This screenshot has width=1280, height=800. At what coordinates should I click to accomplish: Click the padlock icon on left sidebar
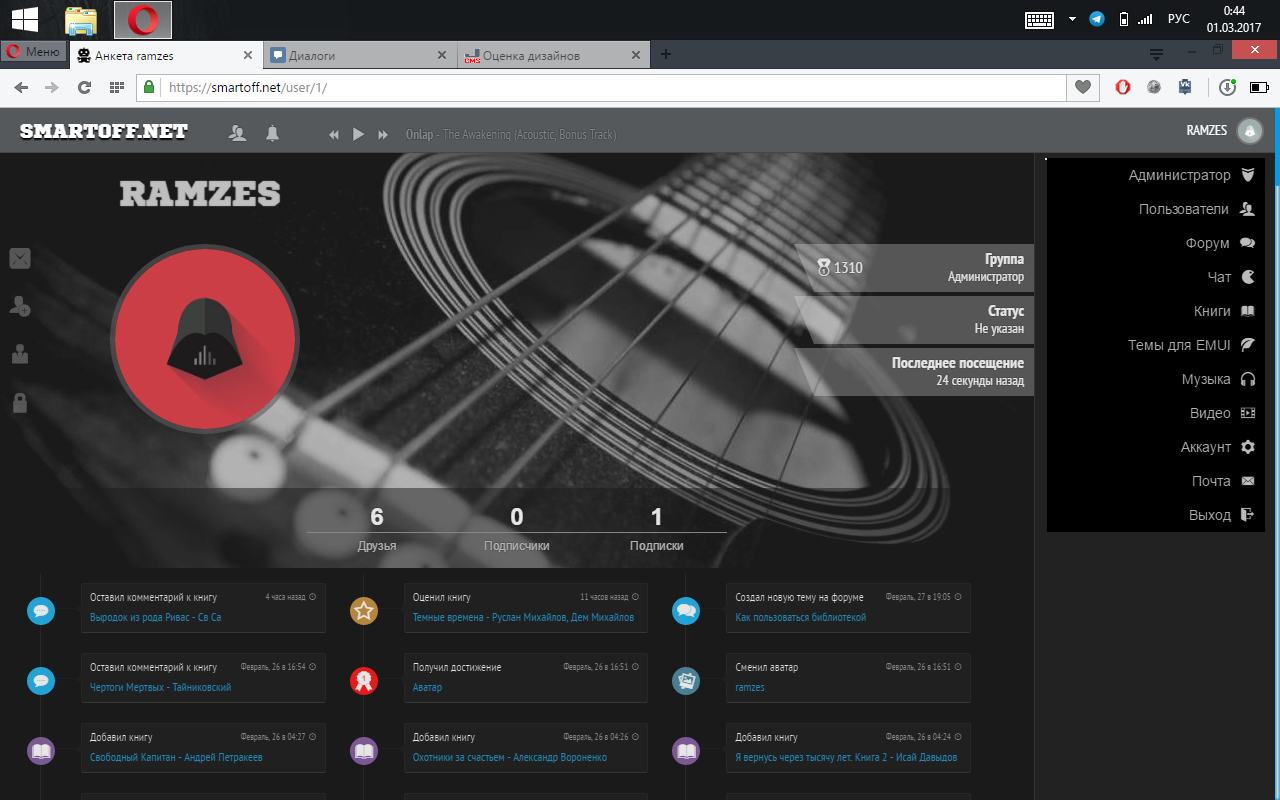(20, 402)
